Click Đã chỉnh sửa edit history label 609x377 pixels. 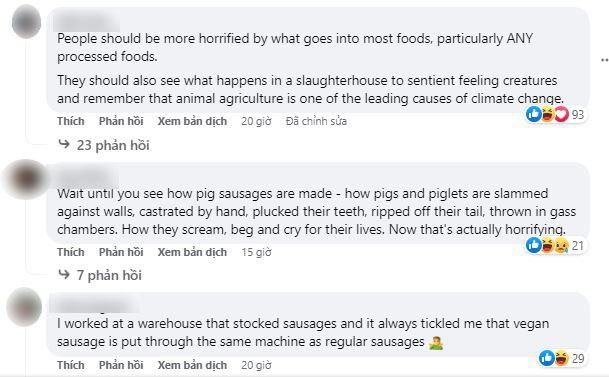[x=316, y=121]
